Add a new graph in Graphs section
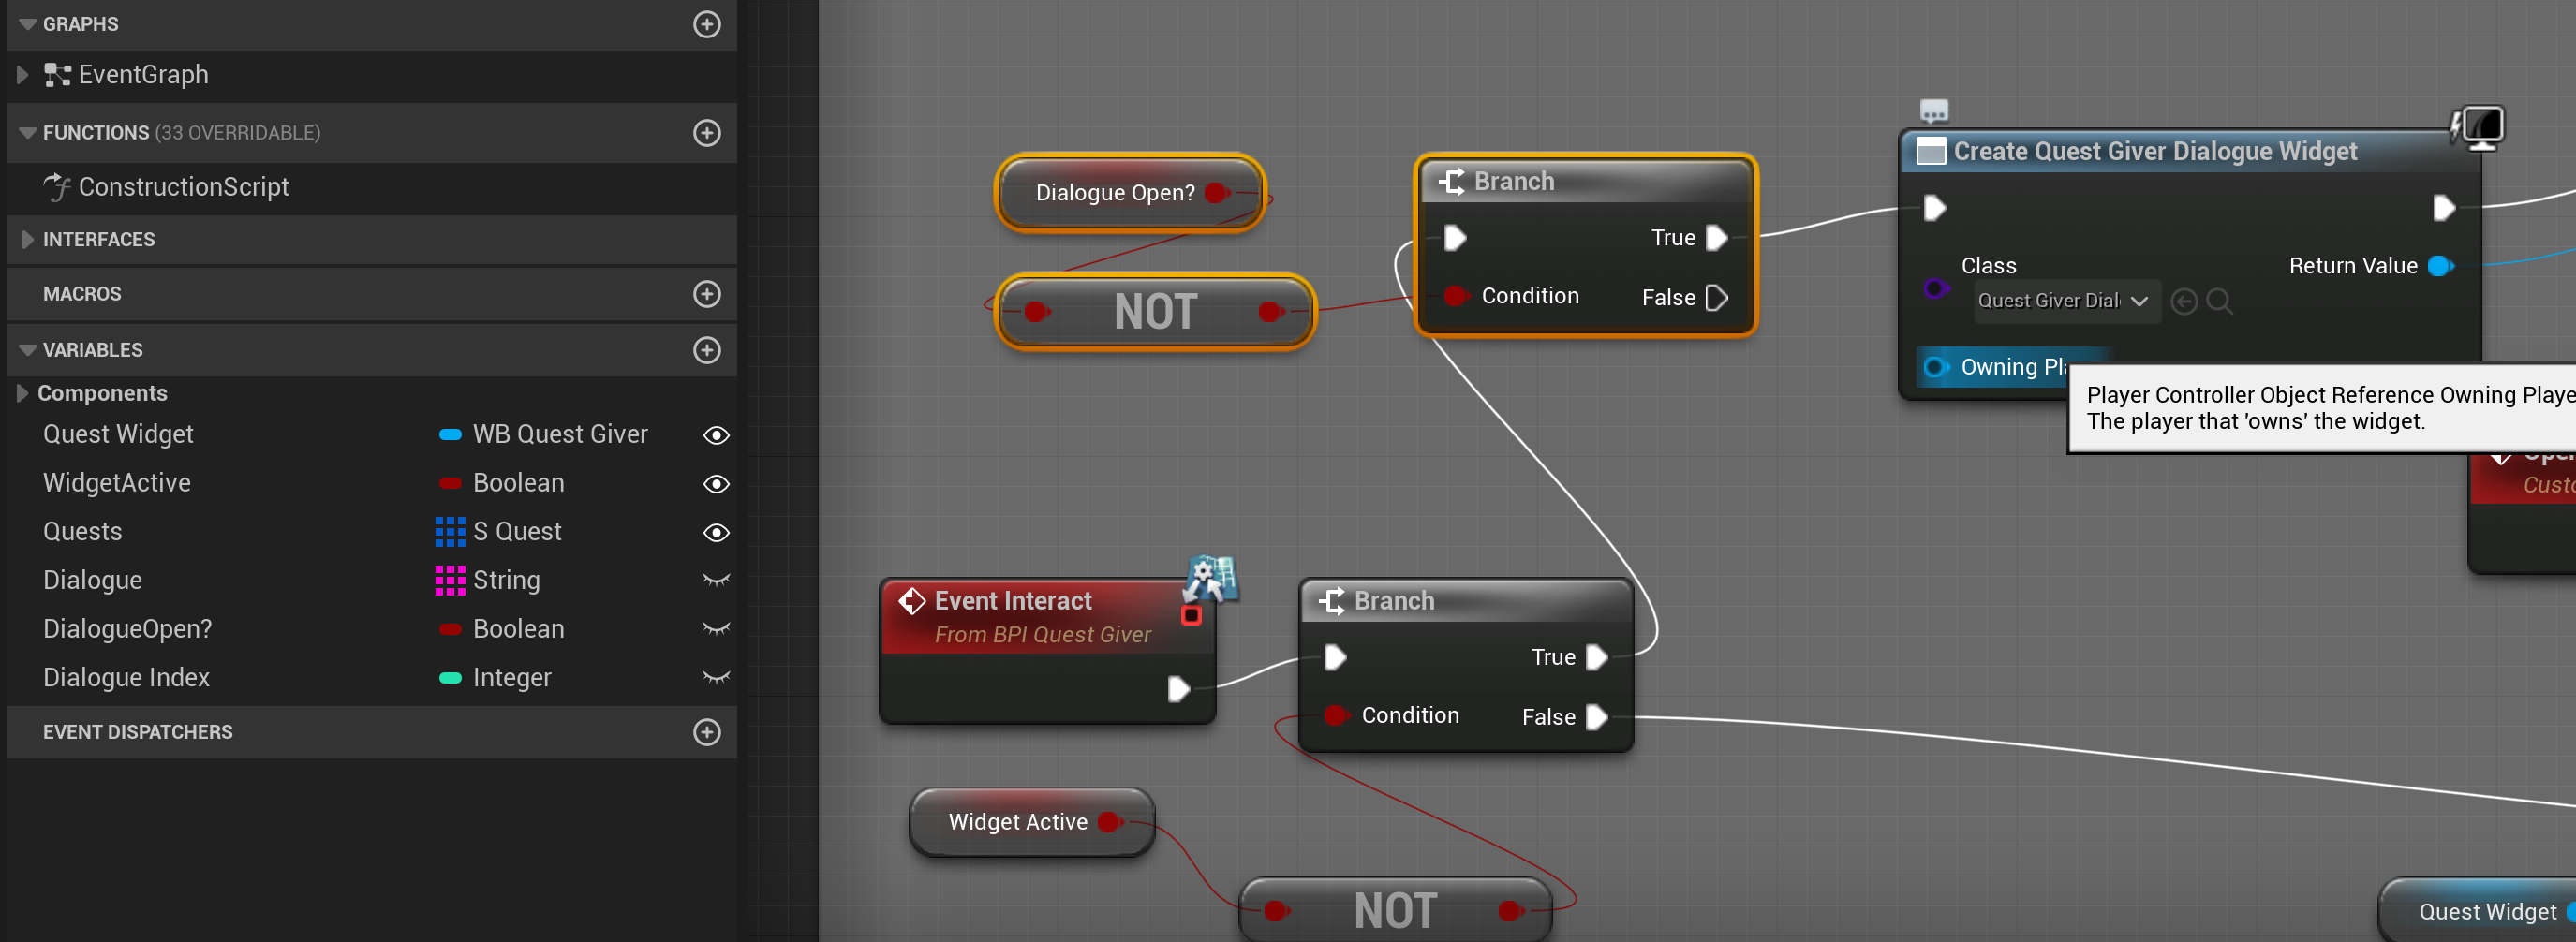 [x=707, y=24]
